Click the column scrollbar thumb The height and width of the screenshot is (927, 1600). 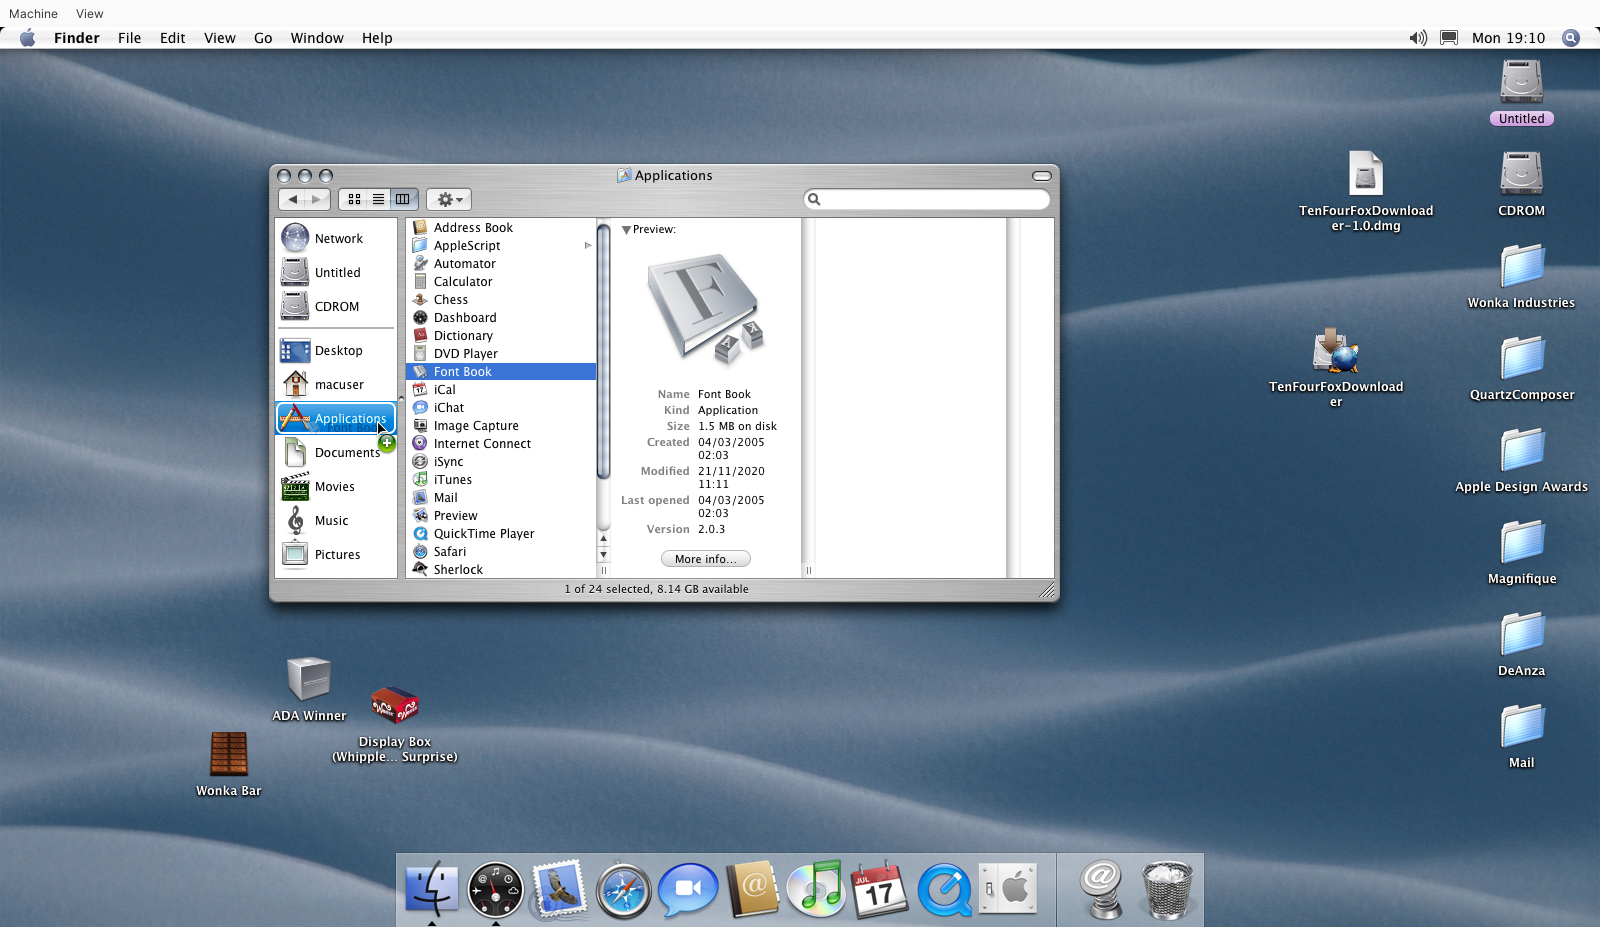click(603, 350)
